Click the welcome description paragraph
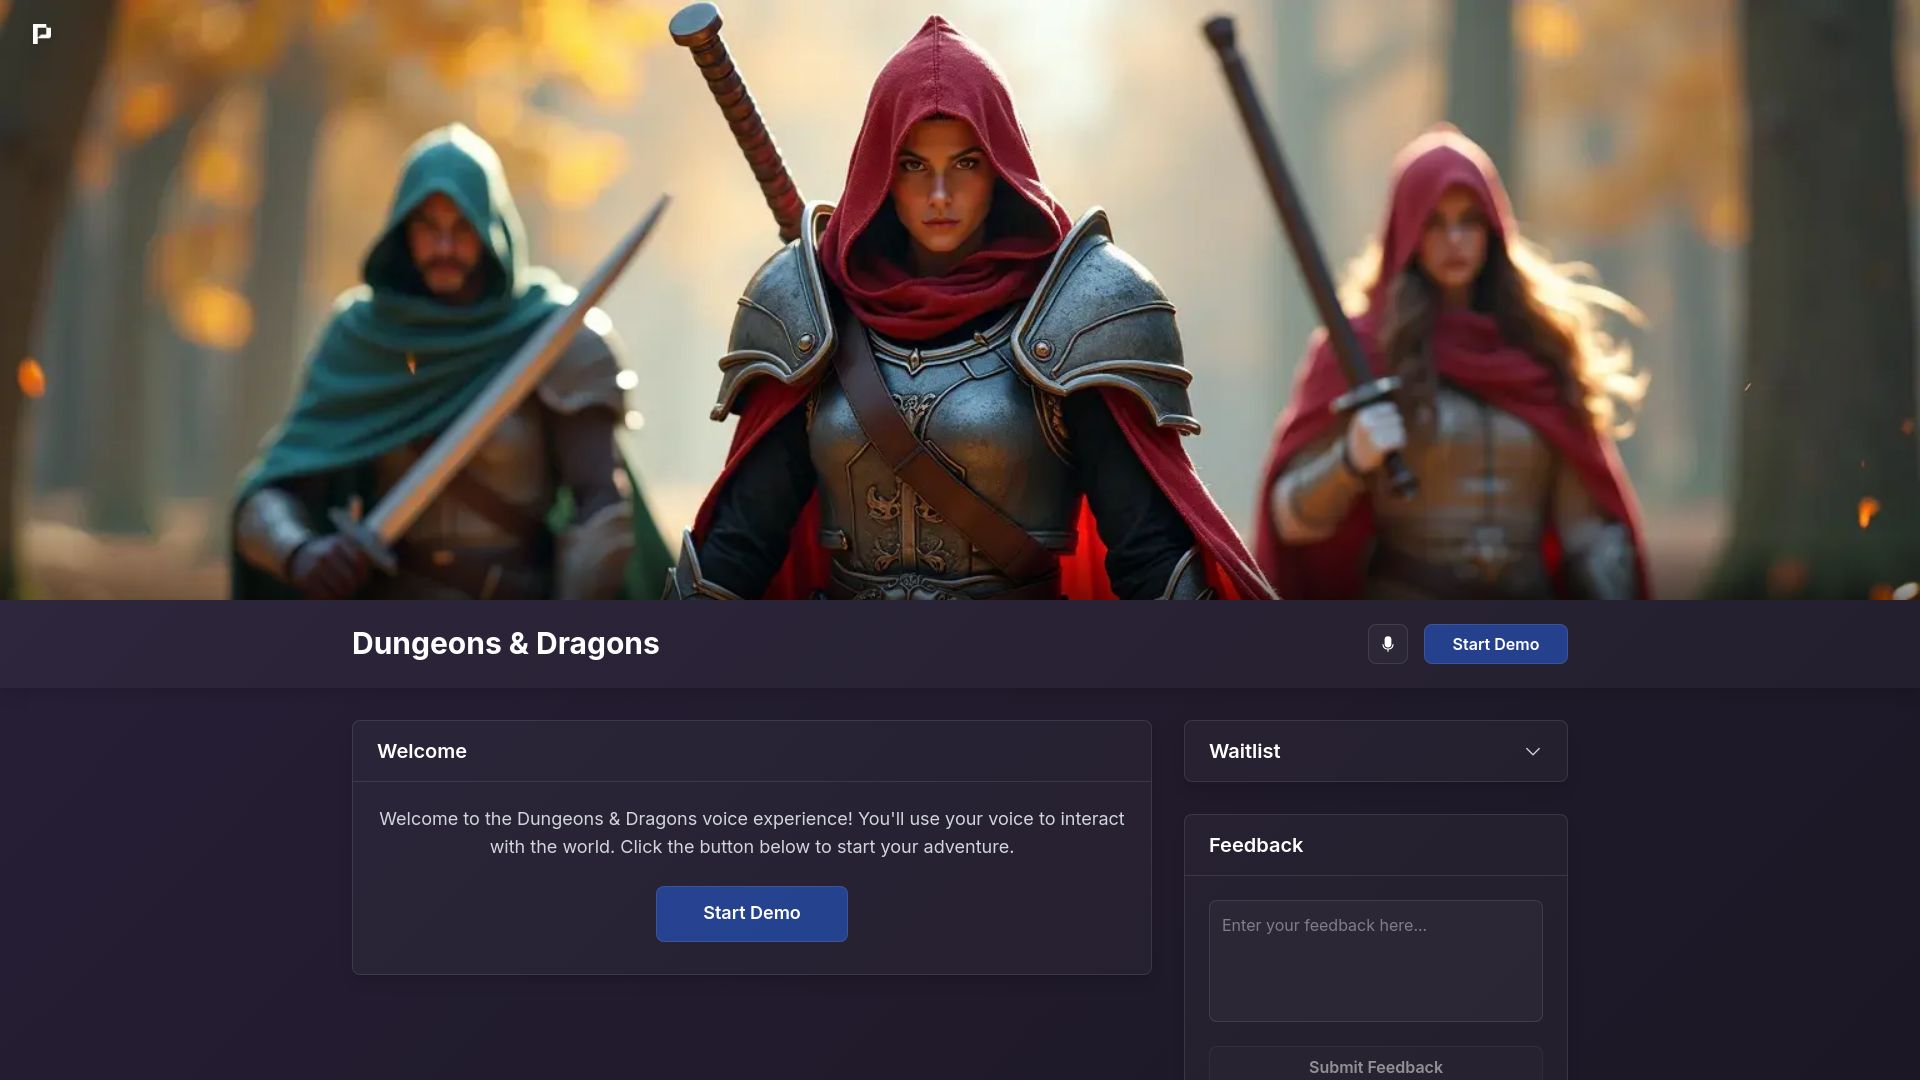 coord(751,832)
